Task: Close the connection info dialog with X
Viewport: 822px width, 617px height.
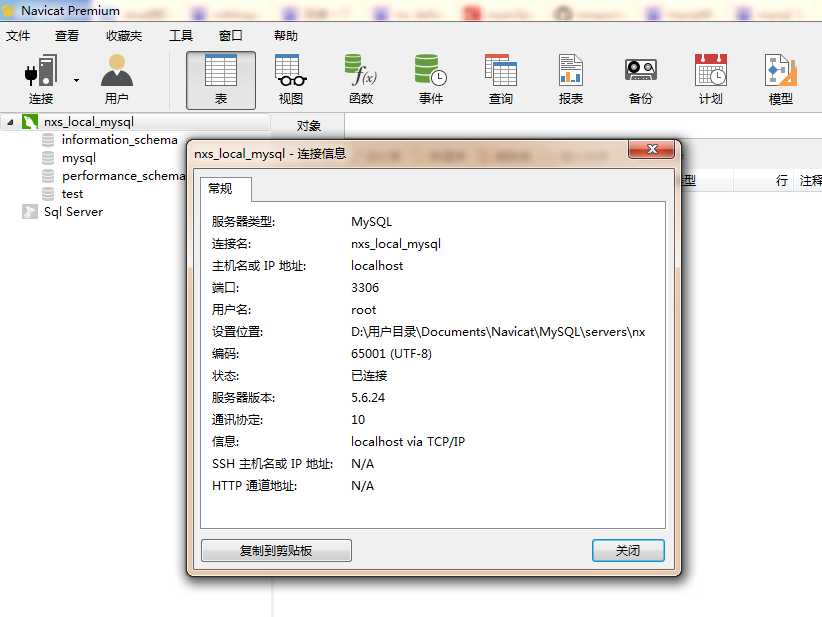Action: [652, 149]
